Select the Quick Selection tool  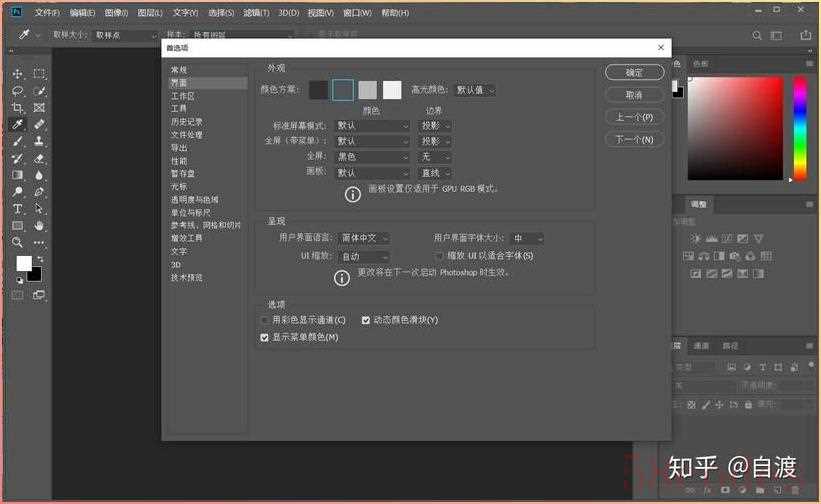point(39,91)
